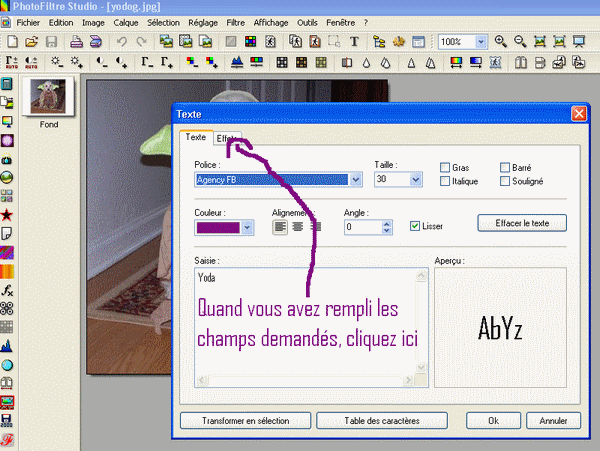
Task: Click the fx icon in left sidebar
Action: 7,290
